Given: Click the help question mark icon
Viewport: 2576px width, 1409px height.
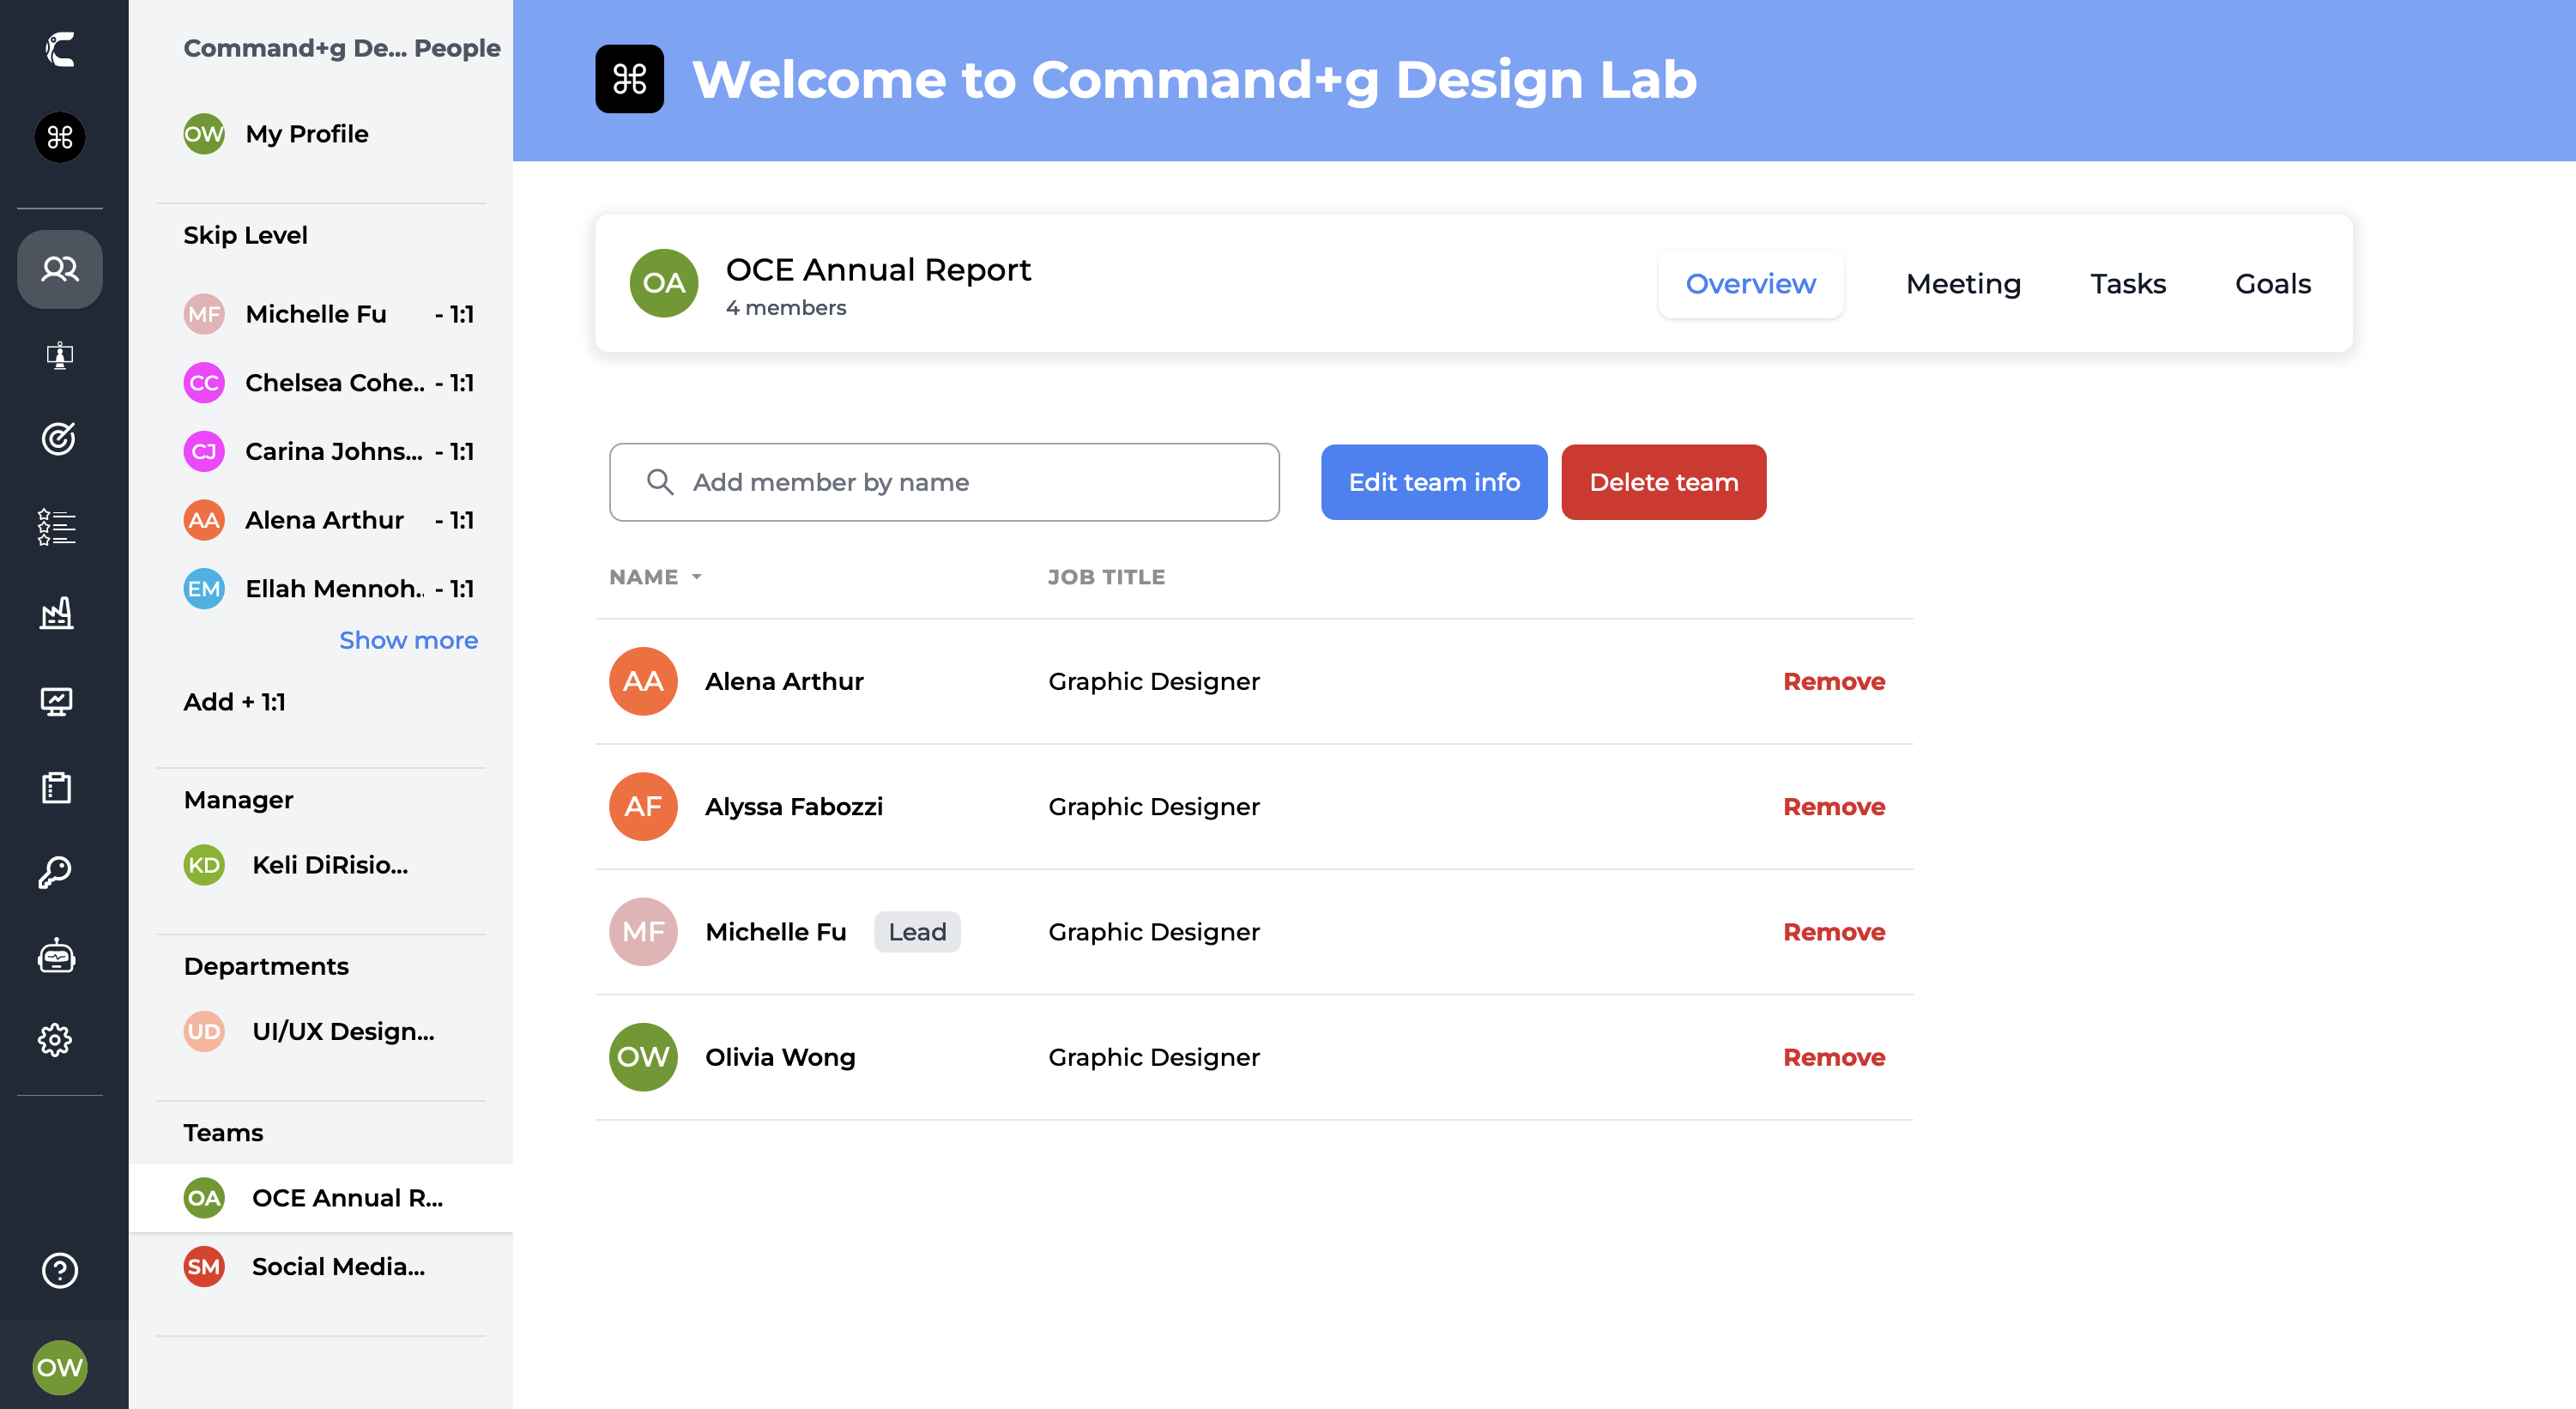Looking at the screenshot, I should coord(59,1270).
